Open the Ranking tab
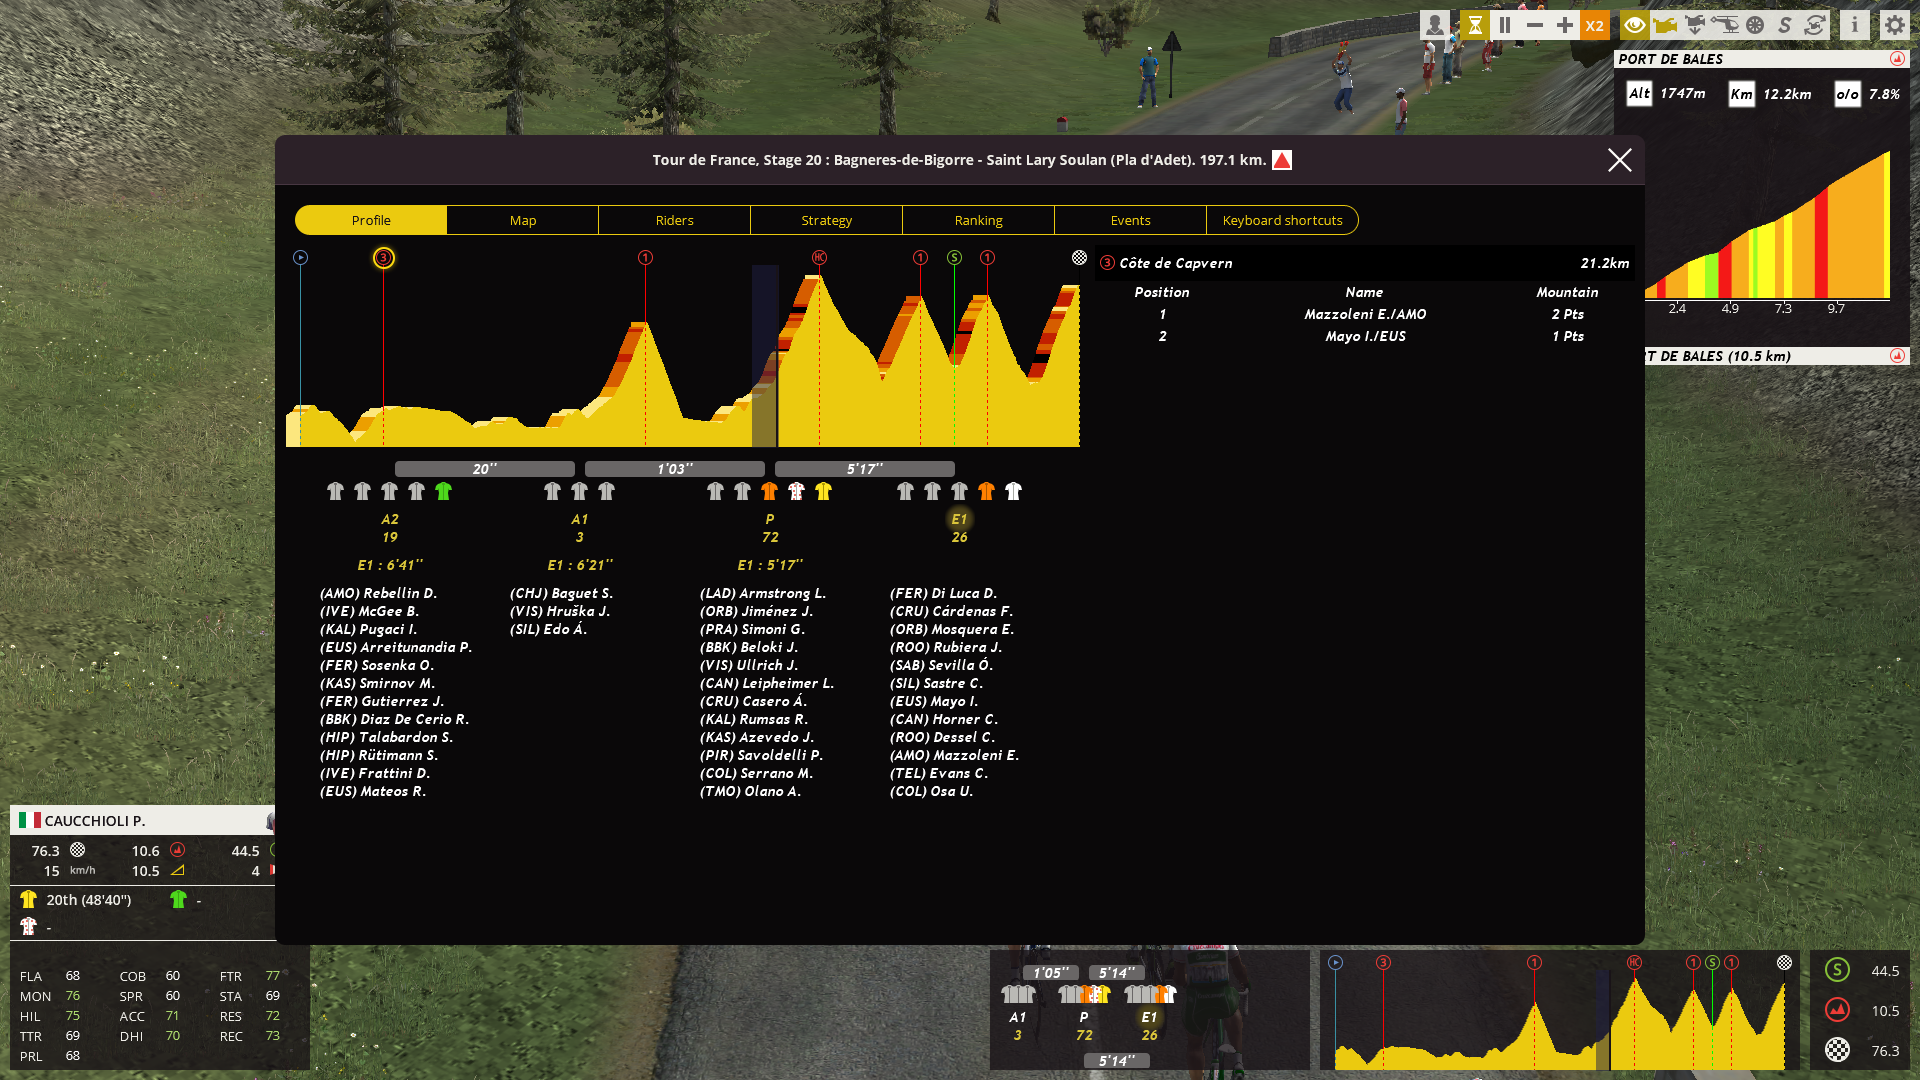Viewport: 1920px width, 1080px height. pyautogui.click(x=979, y=220)
